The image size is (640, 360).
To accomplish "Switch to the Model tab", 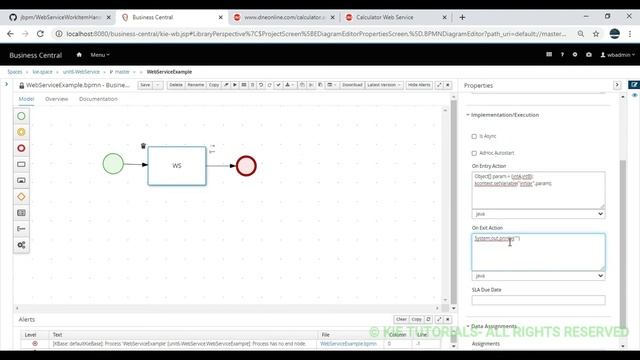I will pyautogui.click(x=27, y=99).
